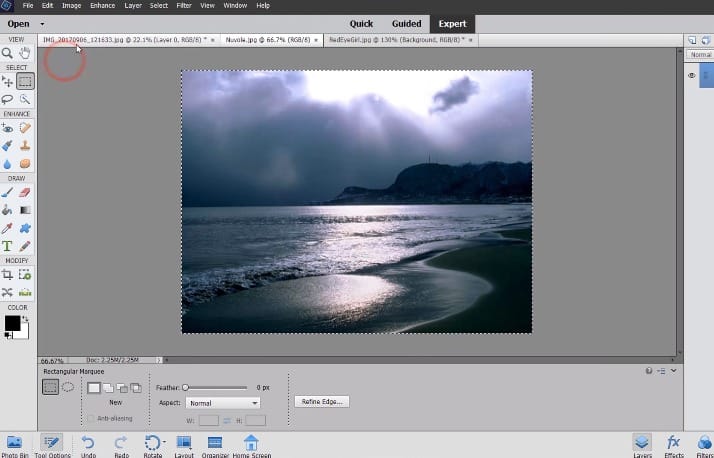
Task: Go to Home Screen
Action: pyautogui.click(x=251, y=446)
